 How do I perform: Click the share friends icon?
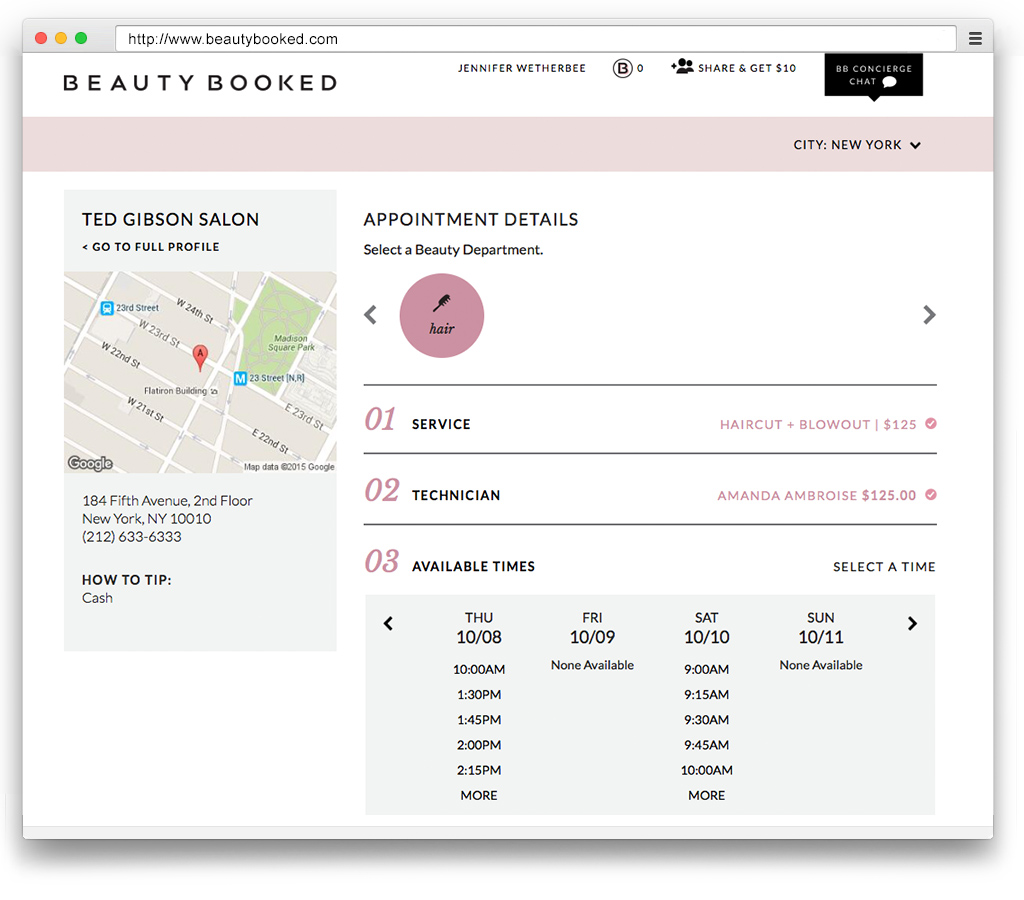pos(682,67)
